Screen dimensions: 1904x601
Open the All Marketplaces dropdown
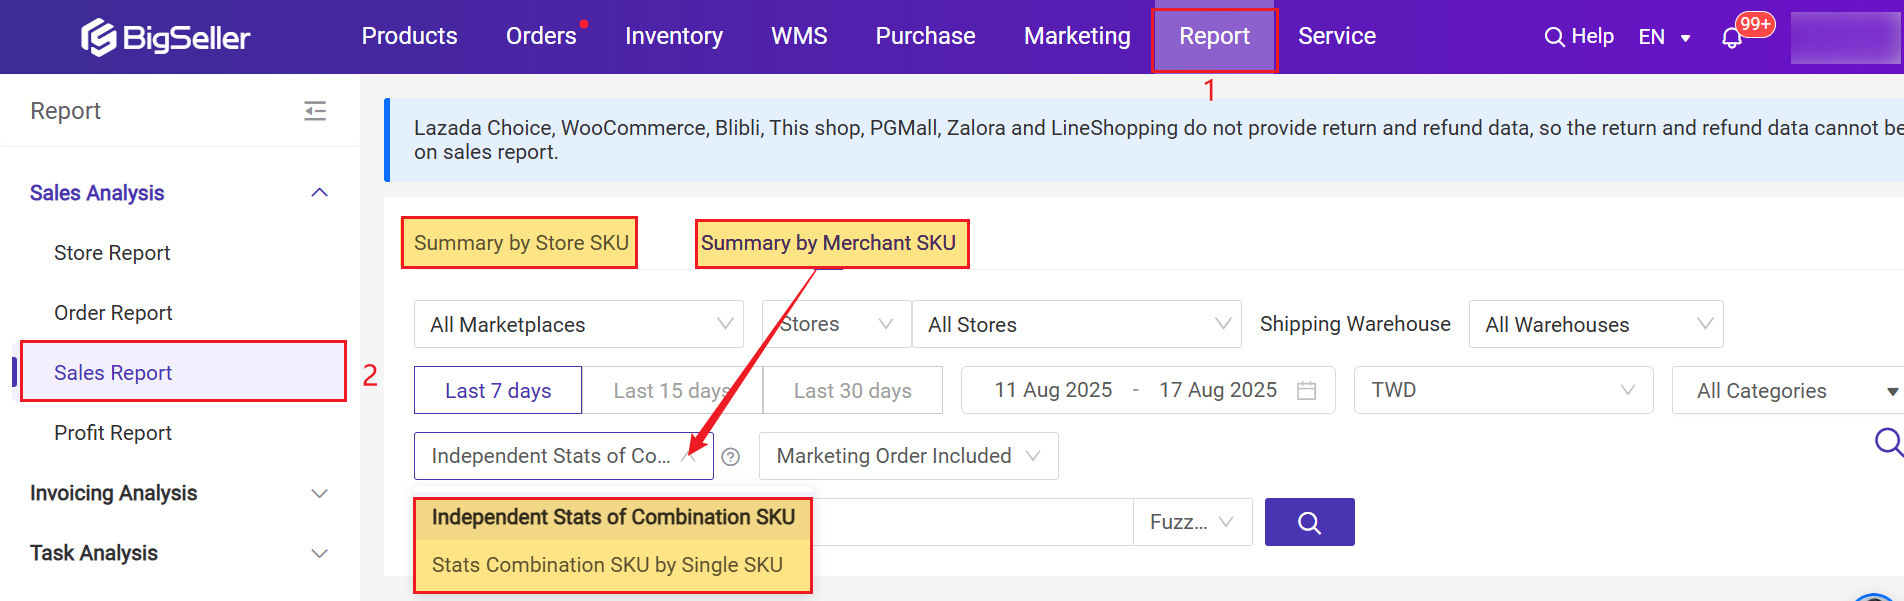(x=579, y=324)
